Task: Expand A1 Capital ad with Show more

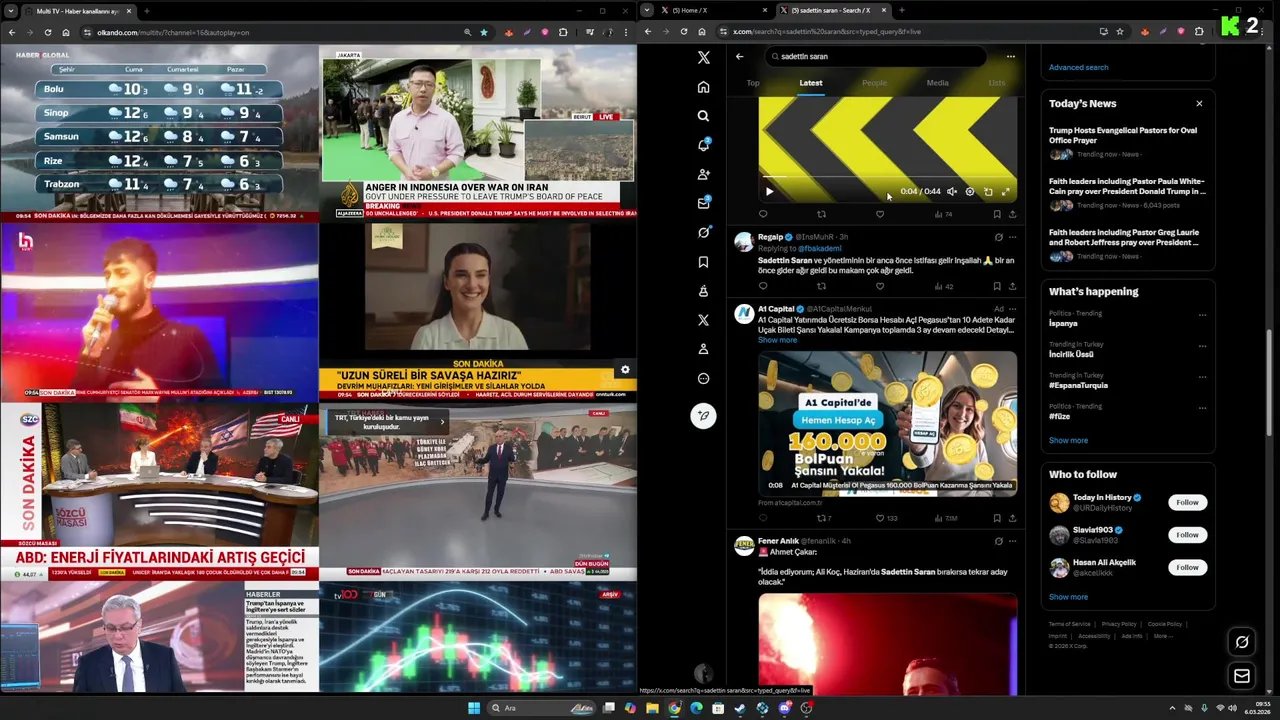Action: pyautogui.click(x=777, y=340)
